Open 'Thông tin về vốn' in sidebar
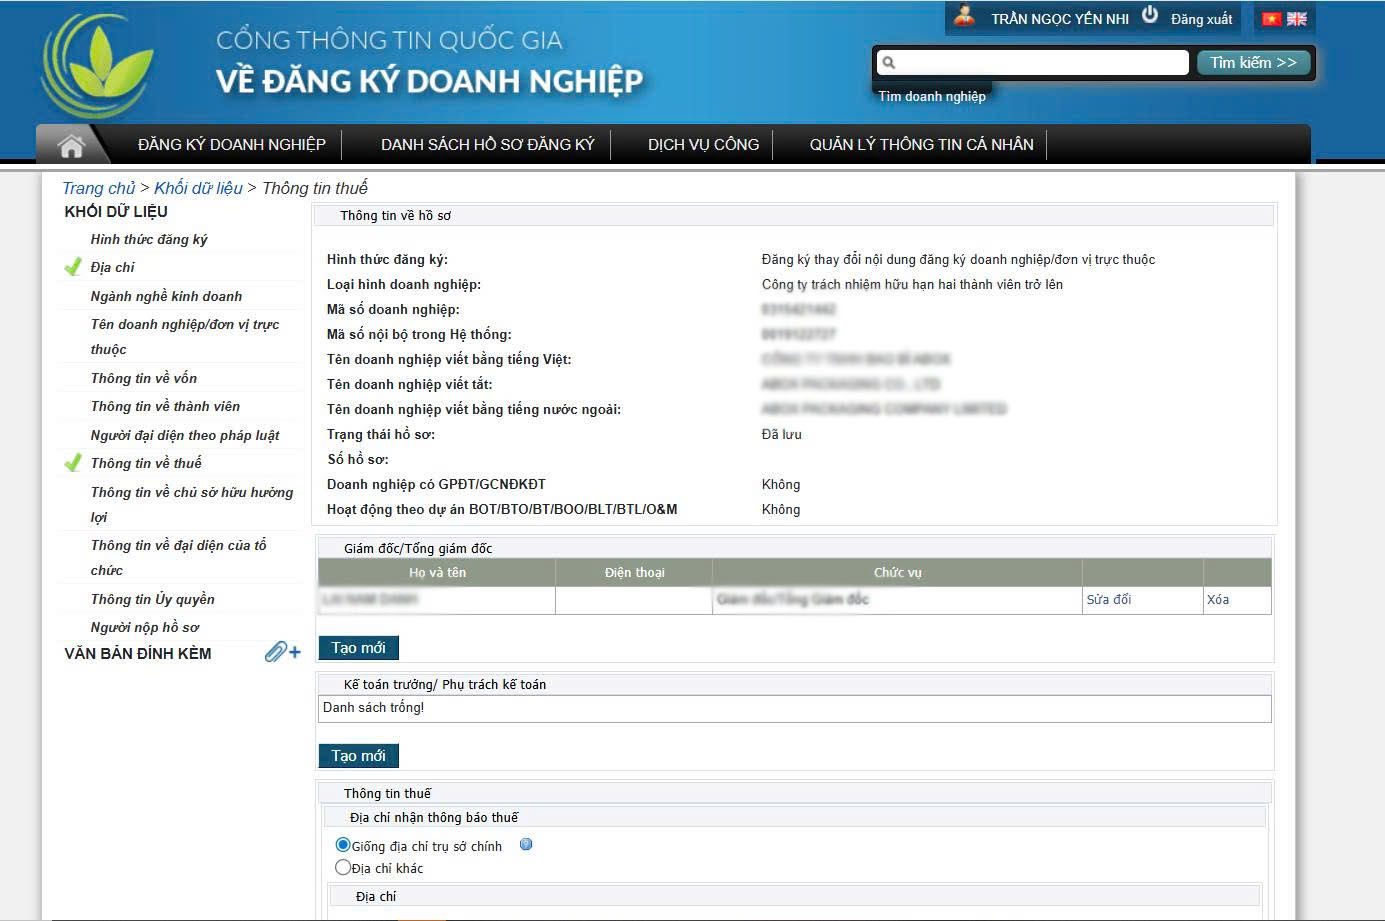The image size is (1385, 921). [144, 378]
